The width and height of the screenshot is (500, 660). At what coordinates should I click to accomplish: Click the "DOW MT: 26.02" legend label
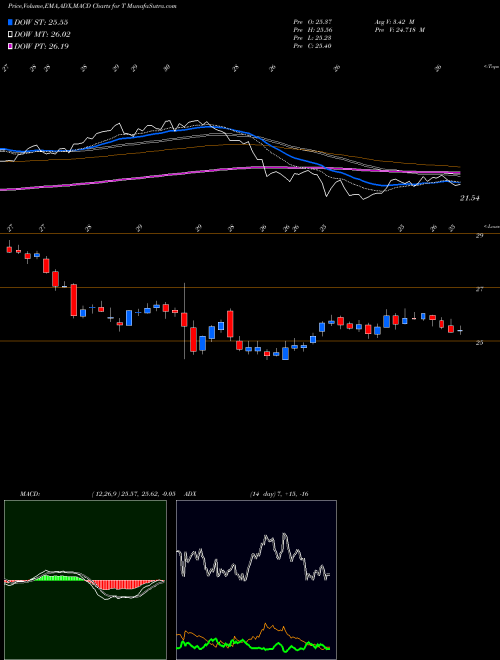[42, 35]
